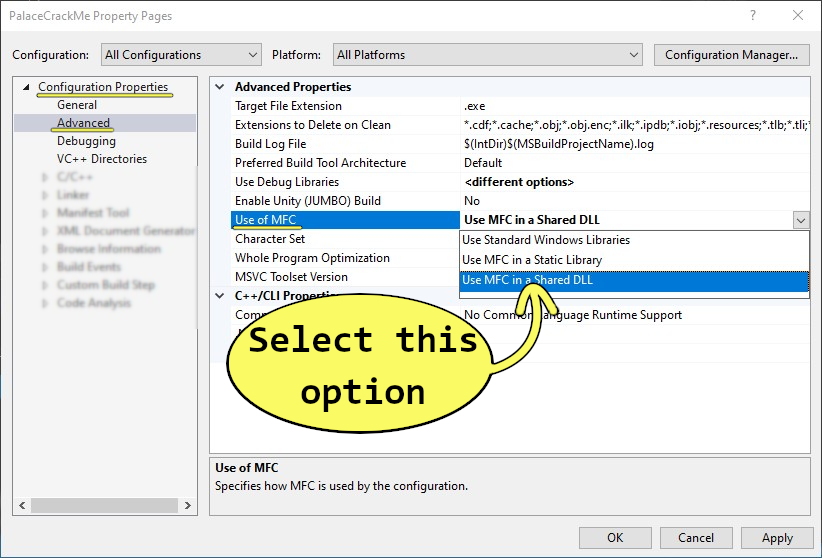The width and height of the screenshot is (822, 558).
Task: Click the tree scrollbar left arrow
Action: (22, 506)
